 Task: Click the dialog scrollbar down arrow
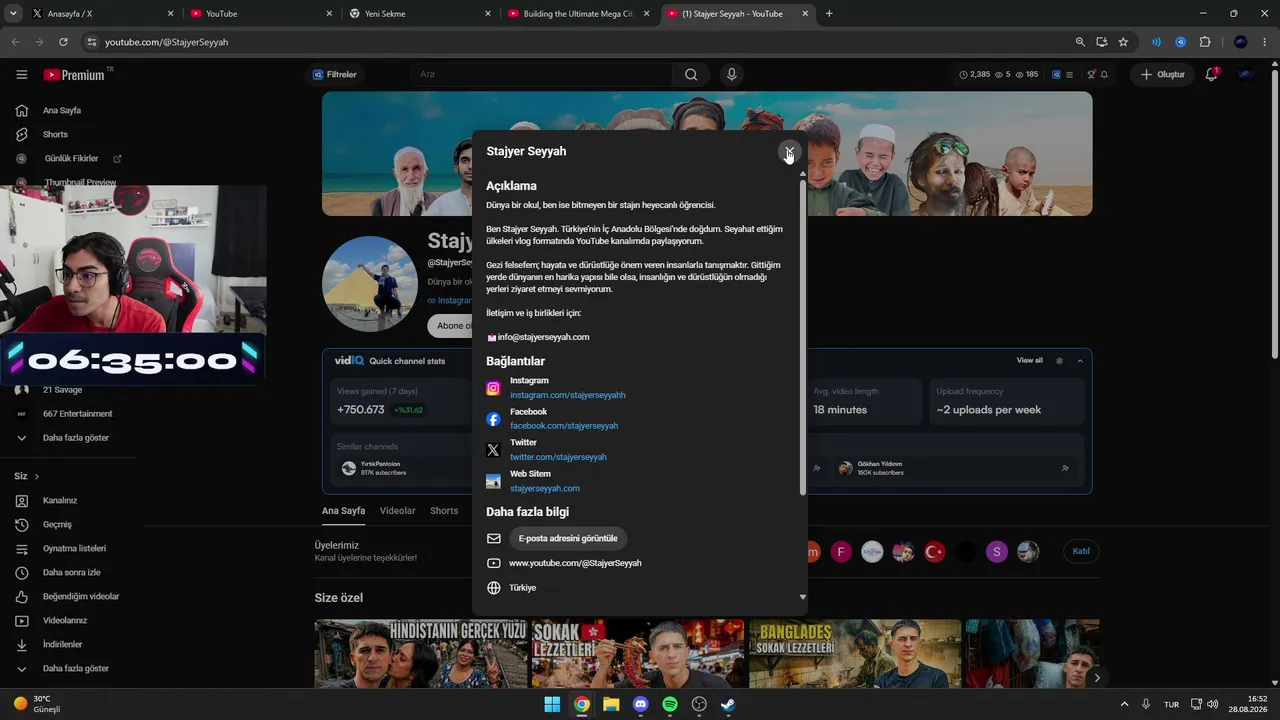[802, 597]
